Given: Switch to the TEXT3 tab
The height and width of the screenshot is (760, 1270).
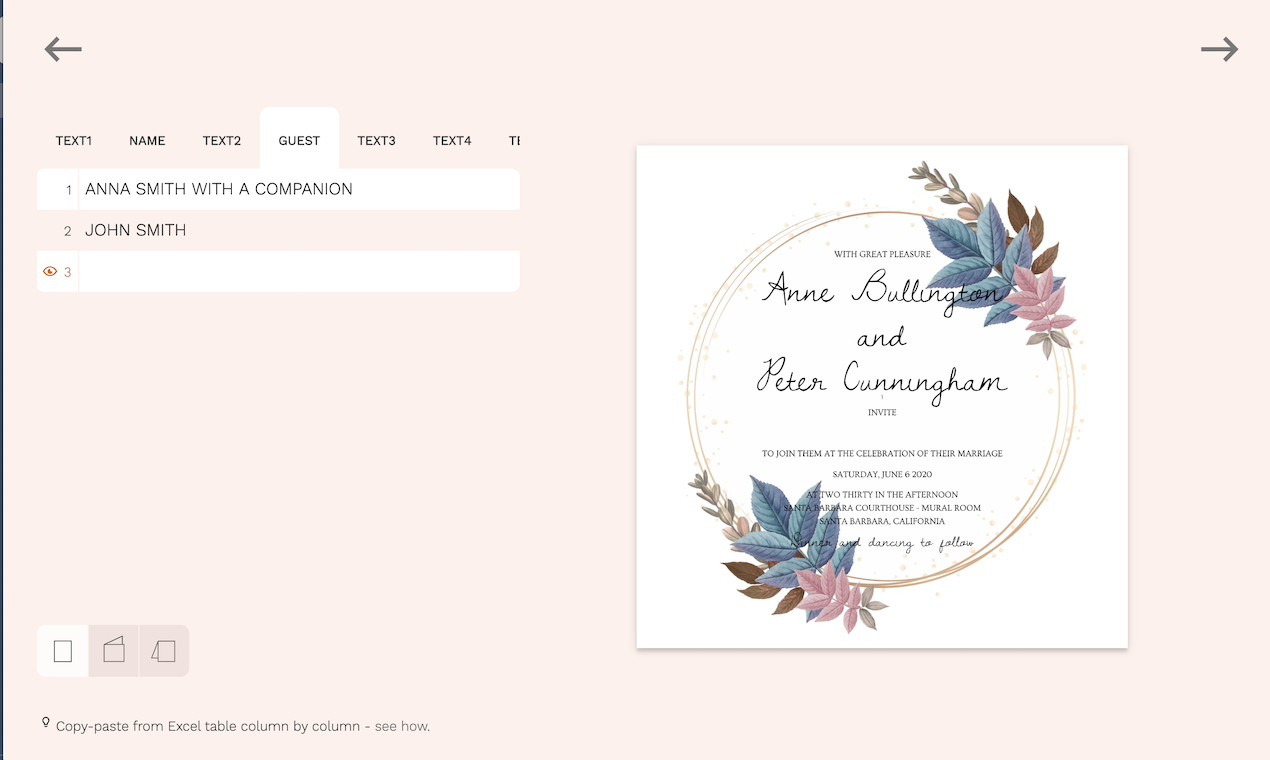Looking at the screenshot, I should tap(377, 140).
